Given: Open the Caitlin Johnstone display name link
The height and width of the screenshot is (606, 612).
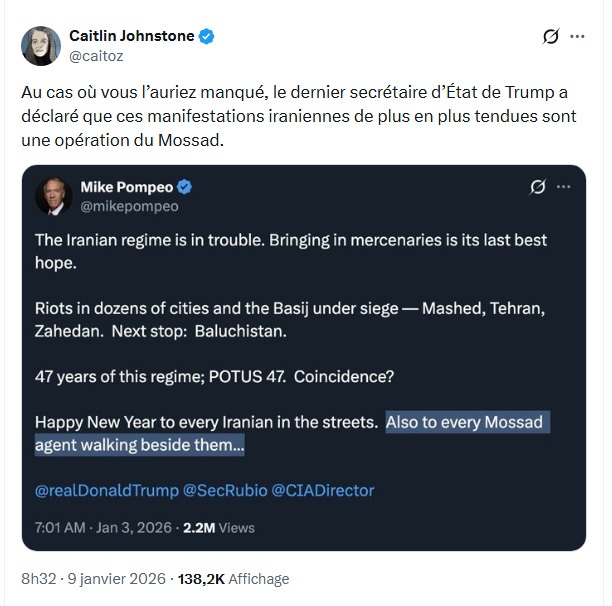Looking at the screenshot, I should 132,36.
